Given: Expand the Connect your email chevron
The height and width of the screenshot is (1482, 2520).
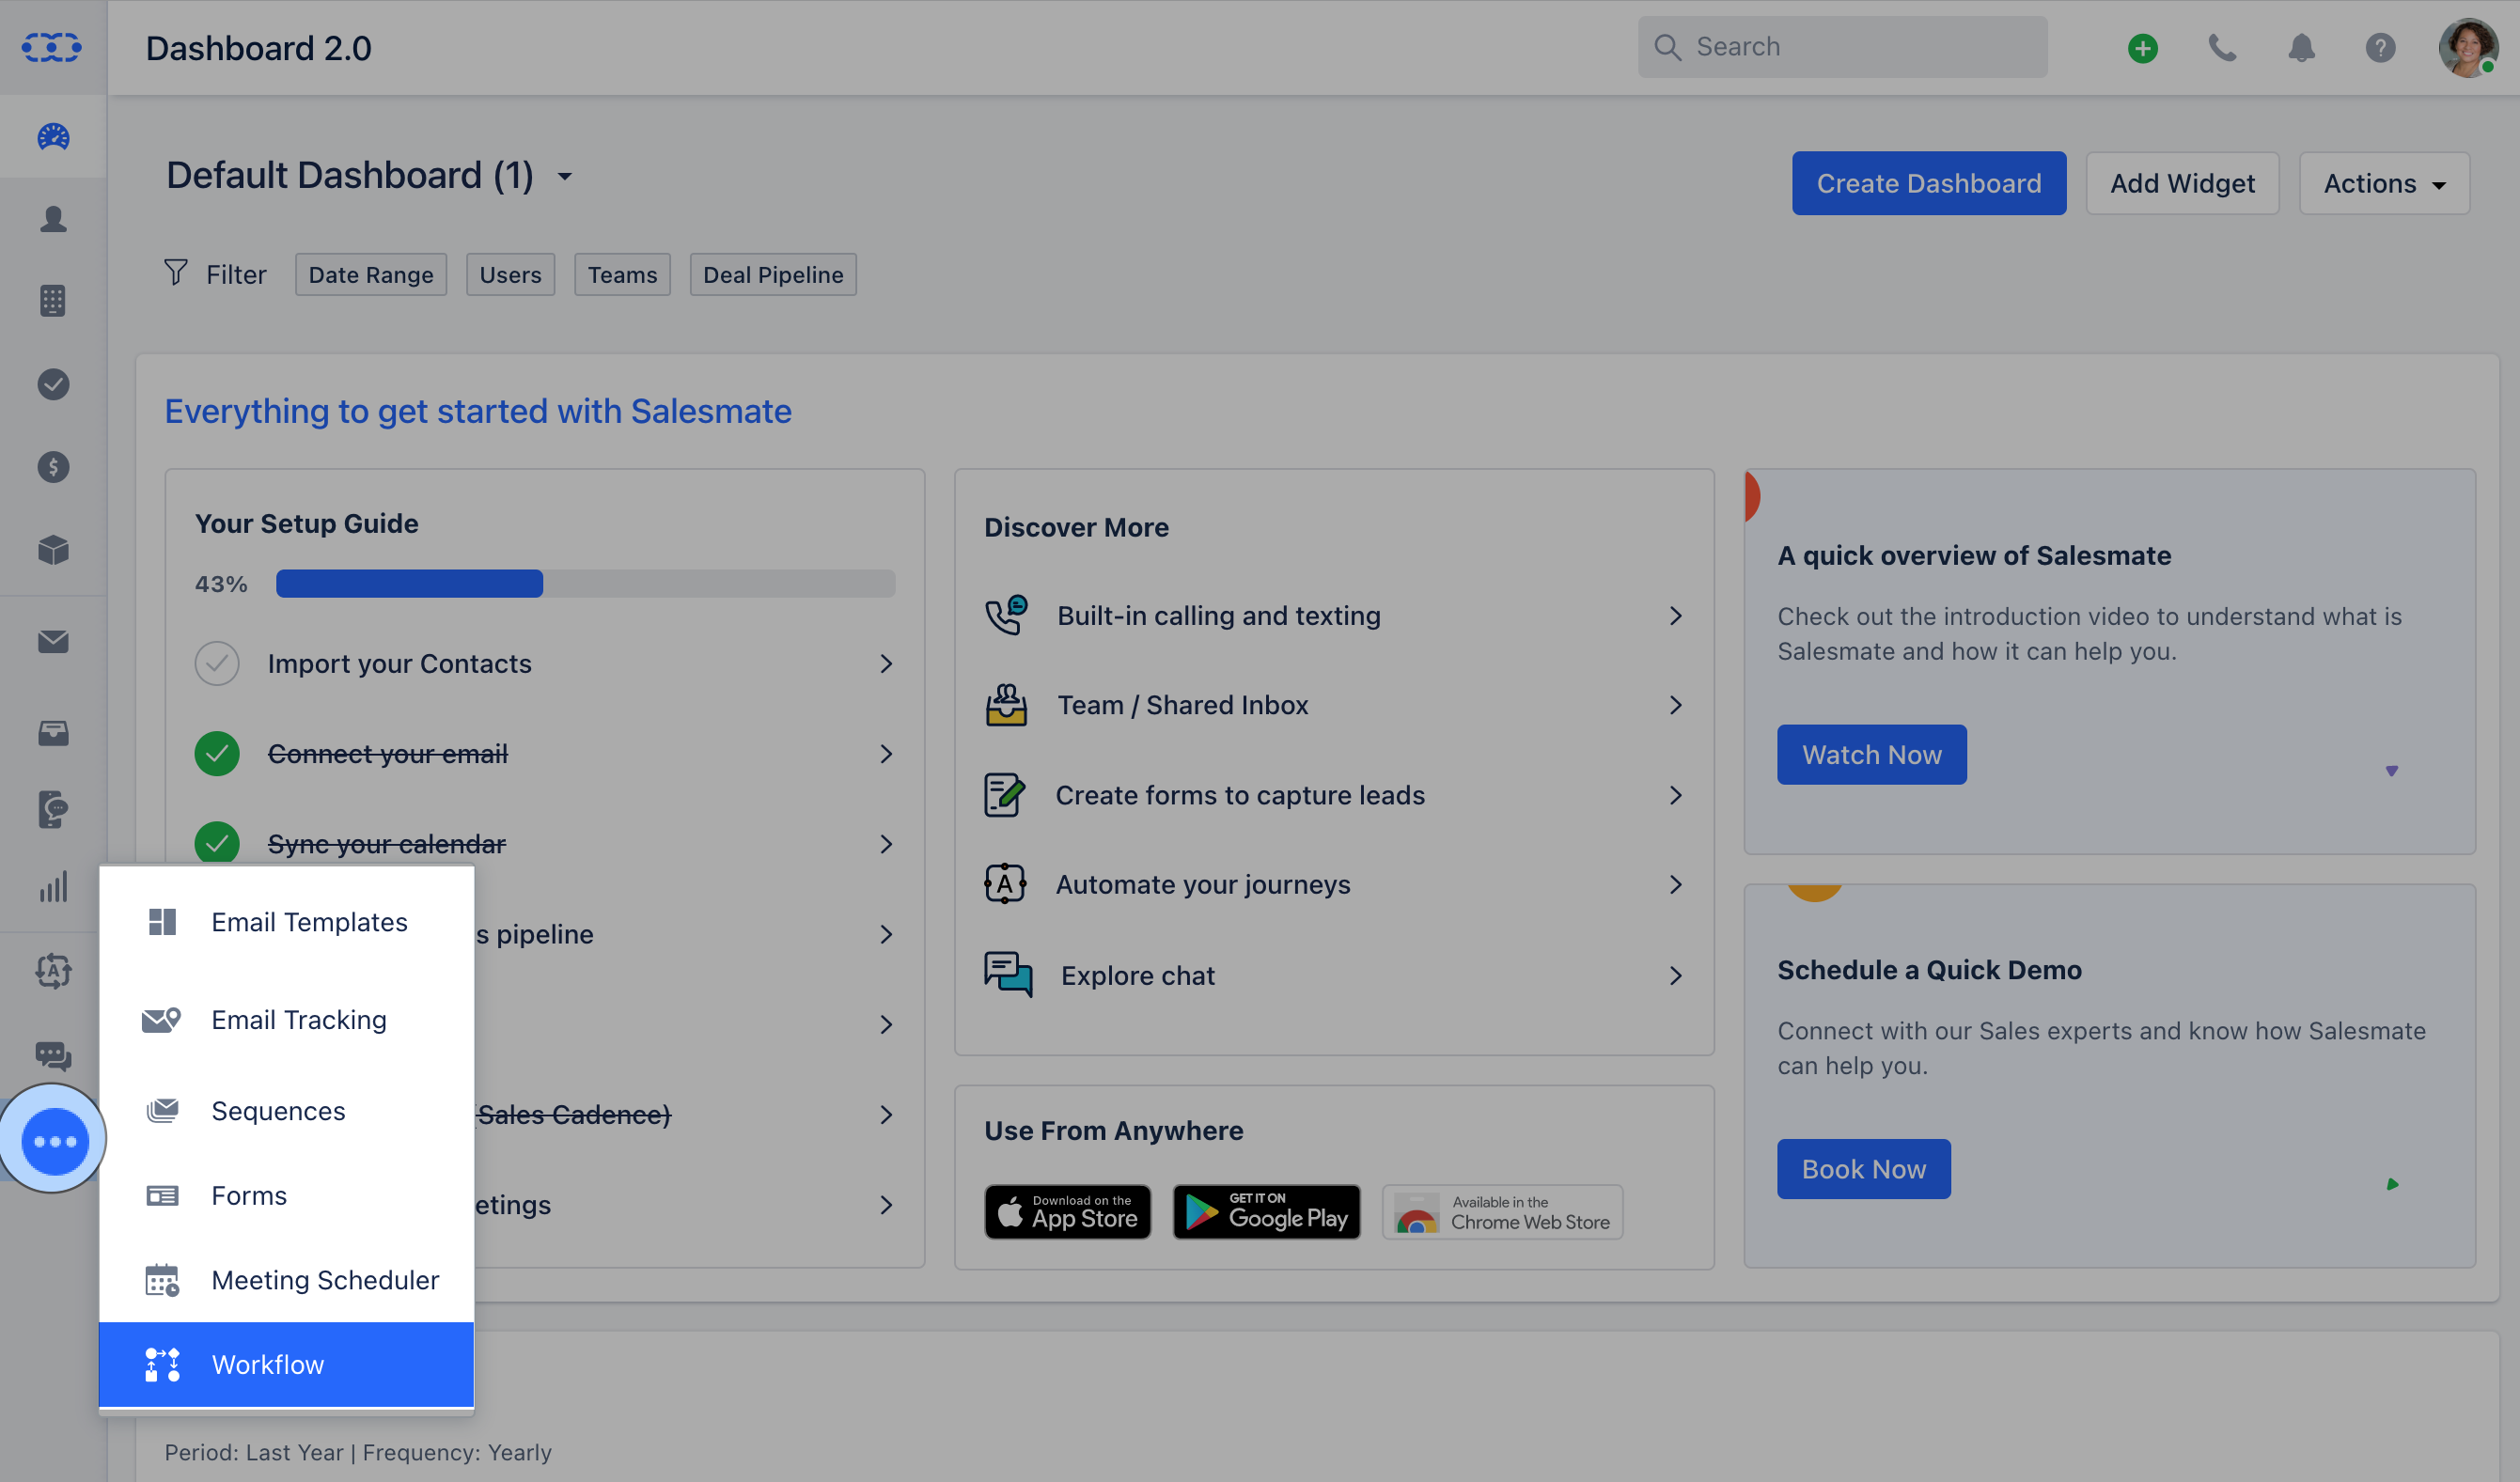Looking at the screenshot, I should pyautogui.click(x=886, y=753).
